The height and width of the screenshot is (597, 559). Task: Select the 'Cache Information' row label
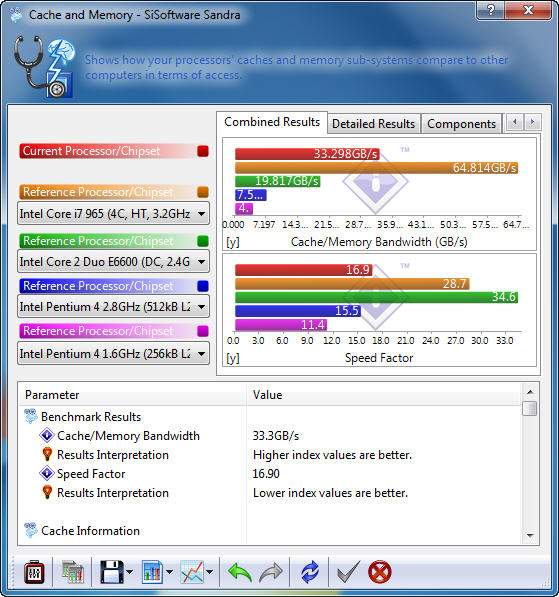coord(90,531)
